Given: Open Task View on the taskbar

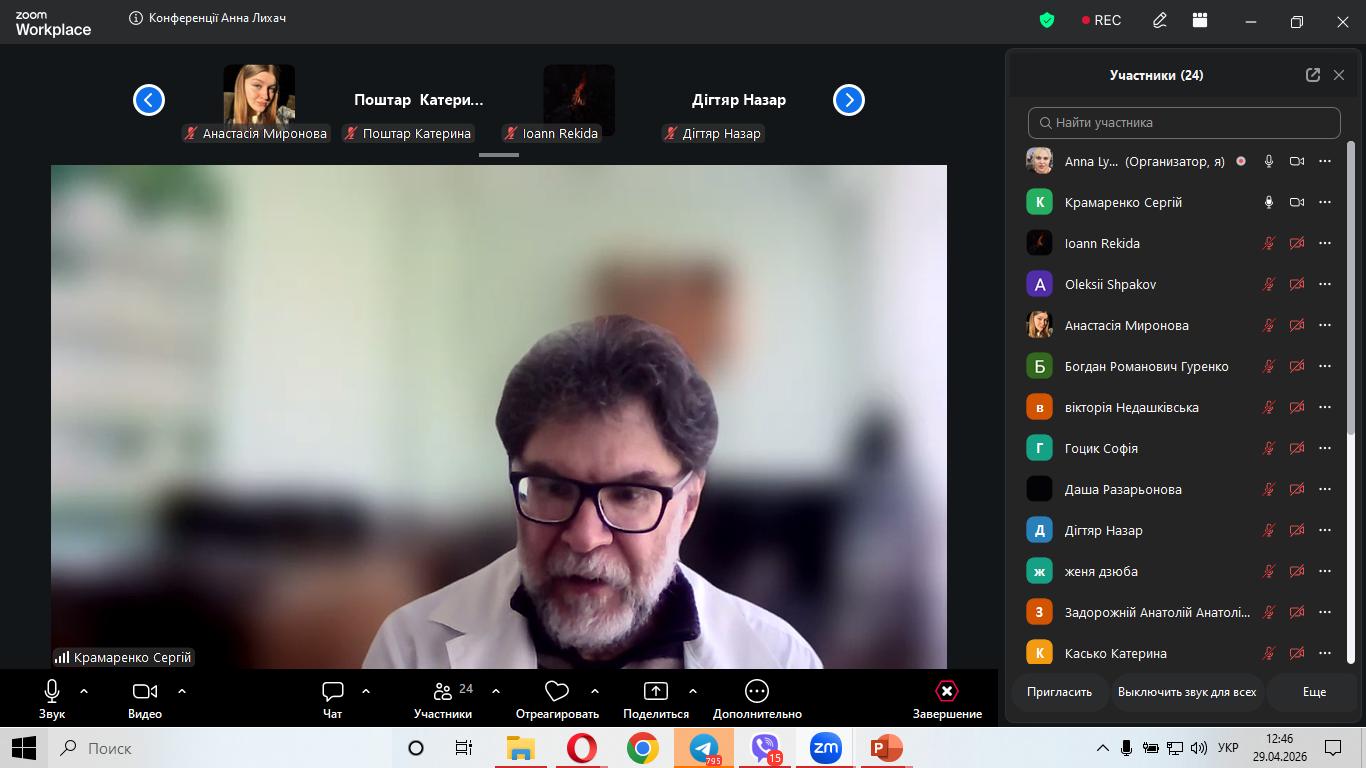Looking at the screenshot, I should [x=464, y=748].
